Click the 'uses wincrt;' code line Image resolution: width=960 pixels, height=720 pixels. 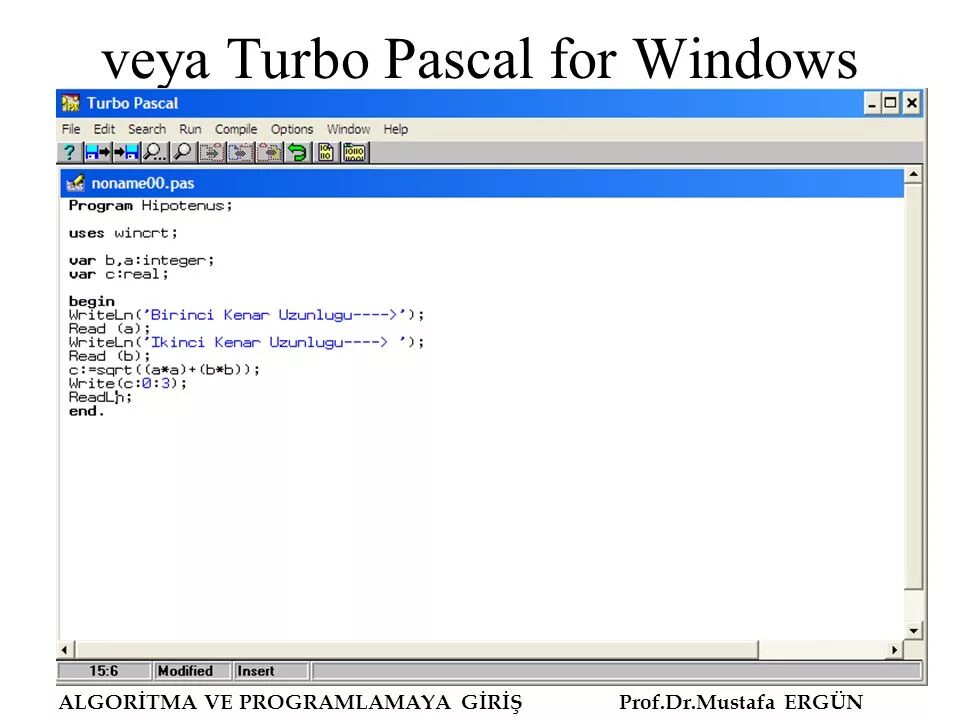click(x=123, y=233)
